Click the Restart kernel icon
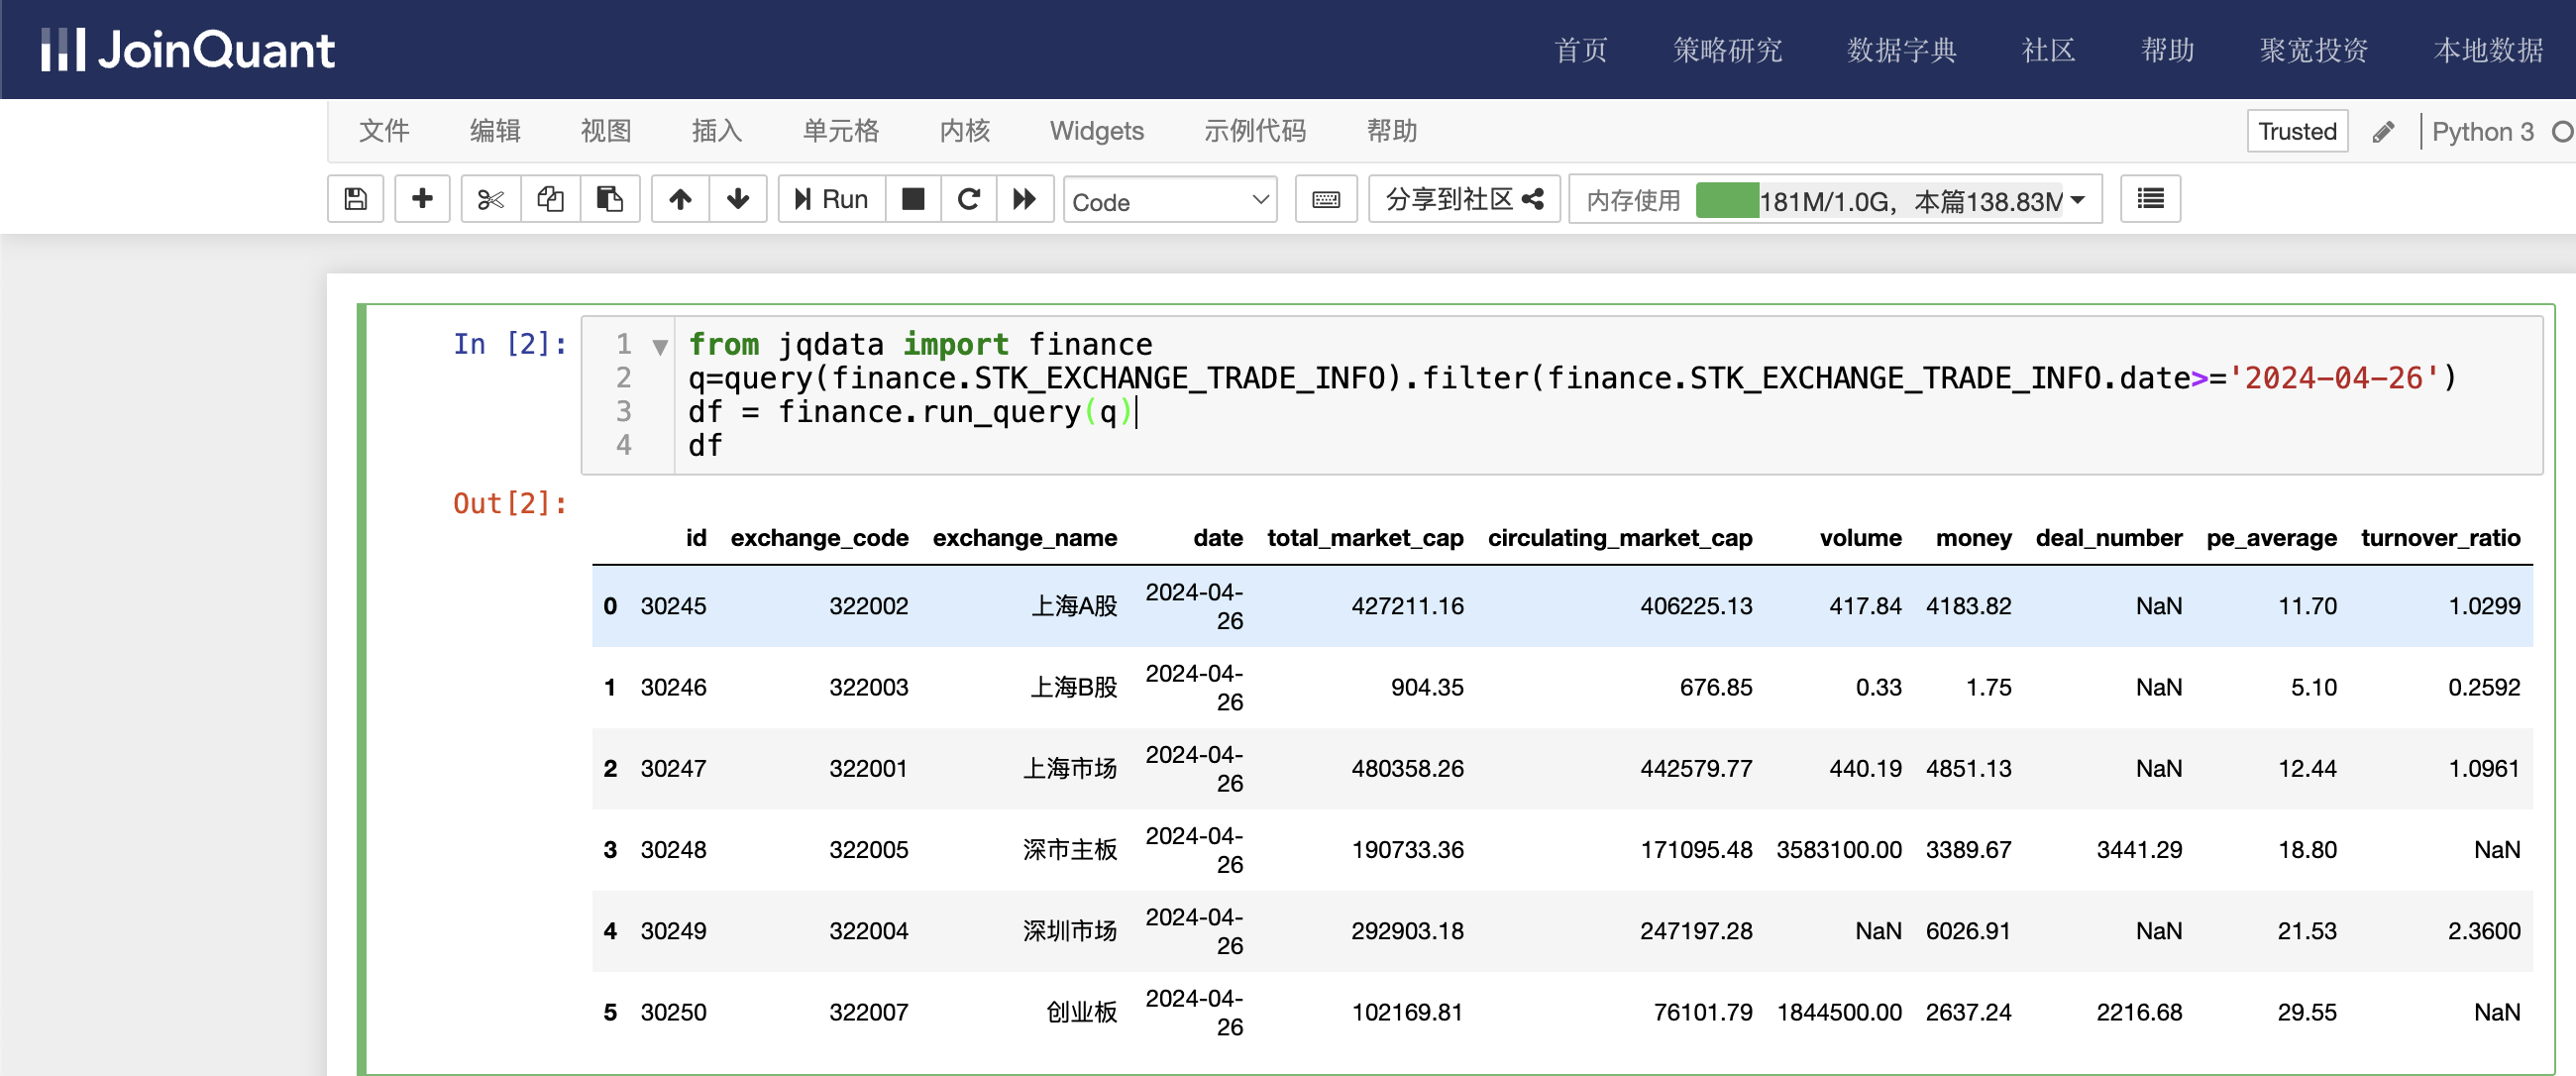The image size is (2576, 1076). (971, 200)
